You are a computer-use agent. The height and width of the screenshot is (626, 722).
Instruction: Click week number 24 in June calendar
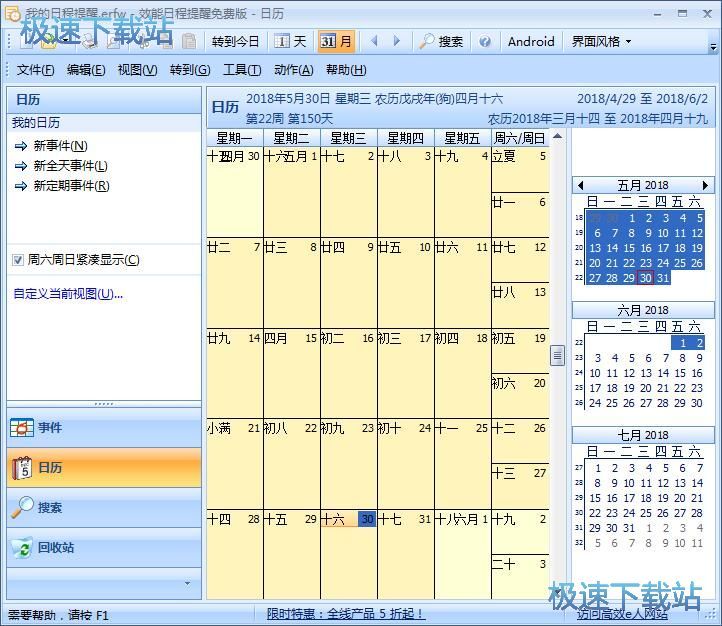pyautogui.click(x=579, y=373)
